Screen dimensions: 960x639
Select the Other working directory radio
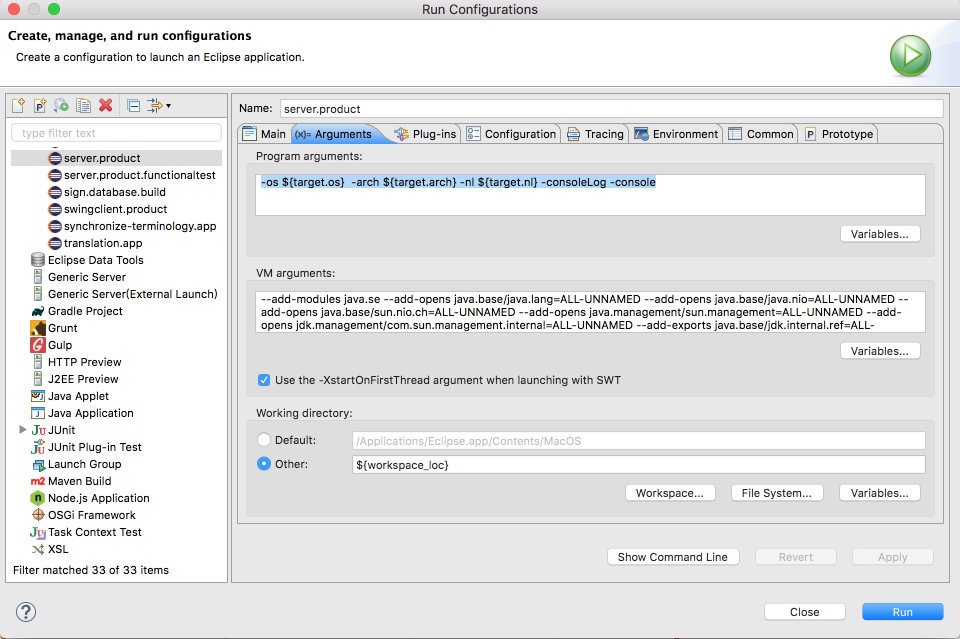click(x=264, y=464)
